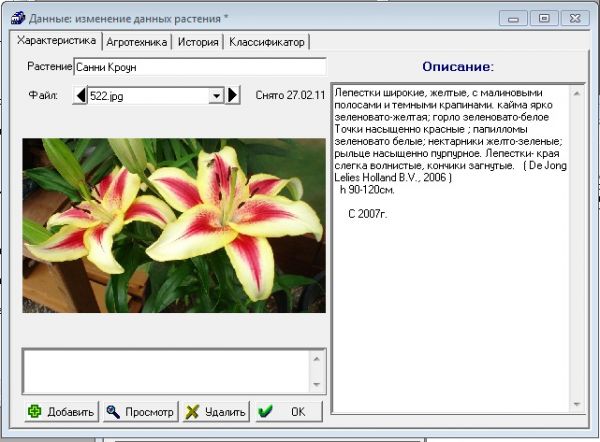
Task: Click the Просмотр button
Action: tap(140, 412)
